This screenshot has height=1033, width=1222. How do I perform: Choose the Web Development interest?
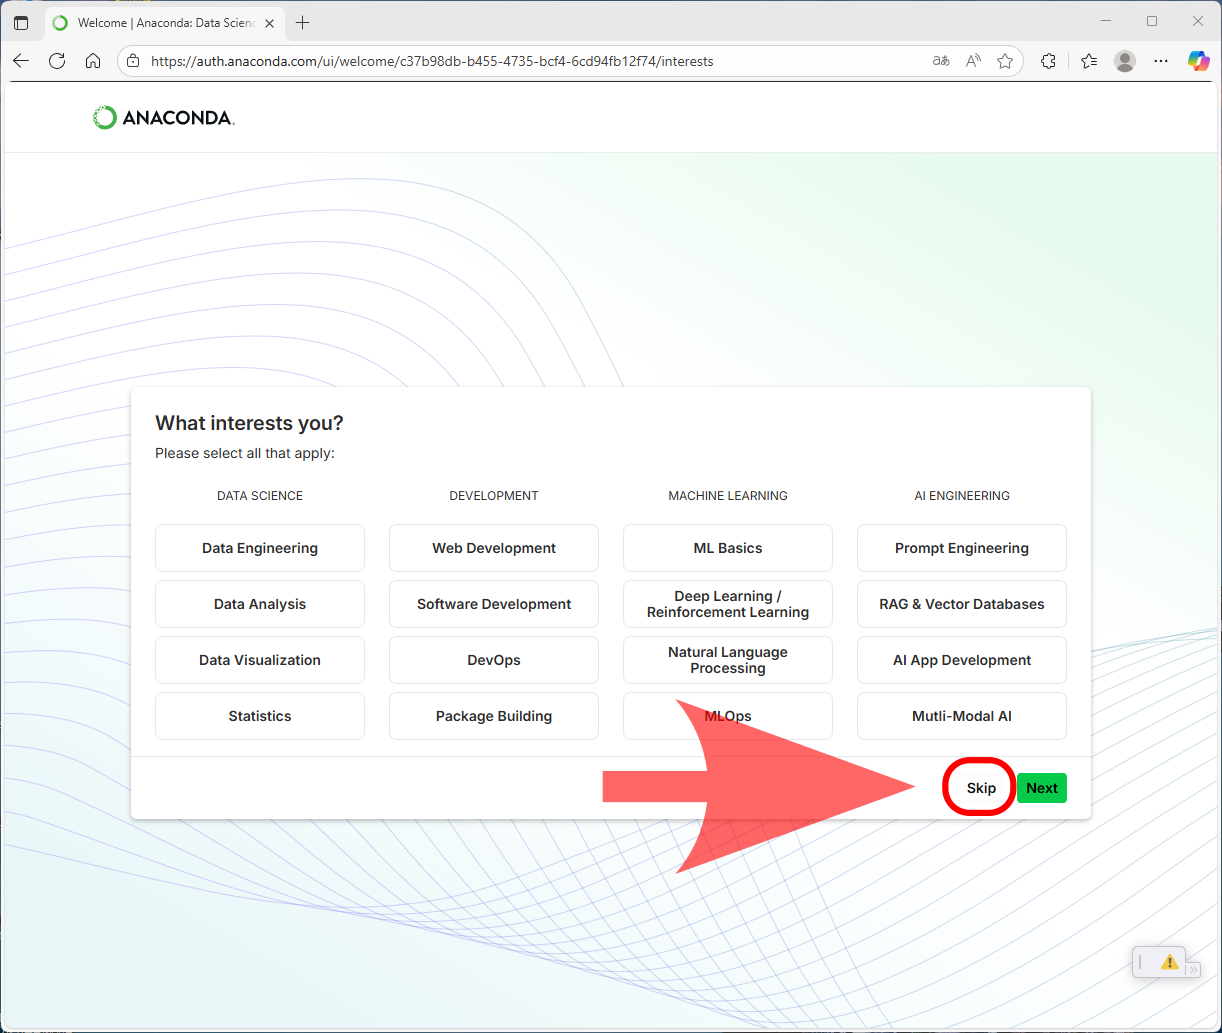point(494,548)
